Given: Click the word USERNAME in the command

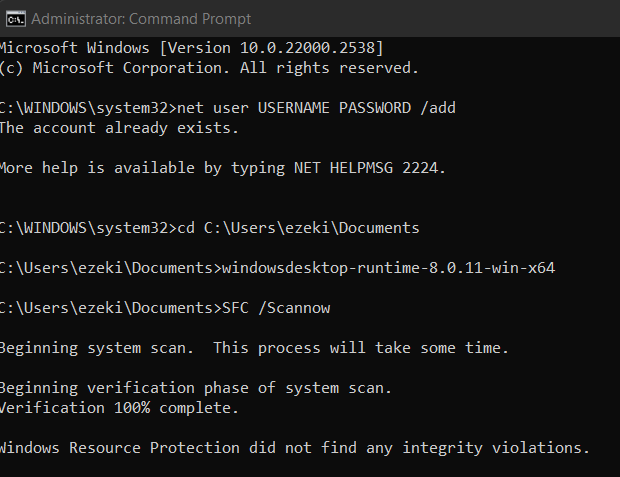Looking at the screenshot, I should point(294,108).
